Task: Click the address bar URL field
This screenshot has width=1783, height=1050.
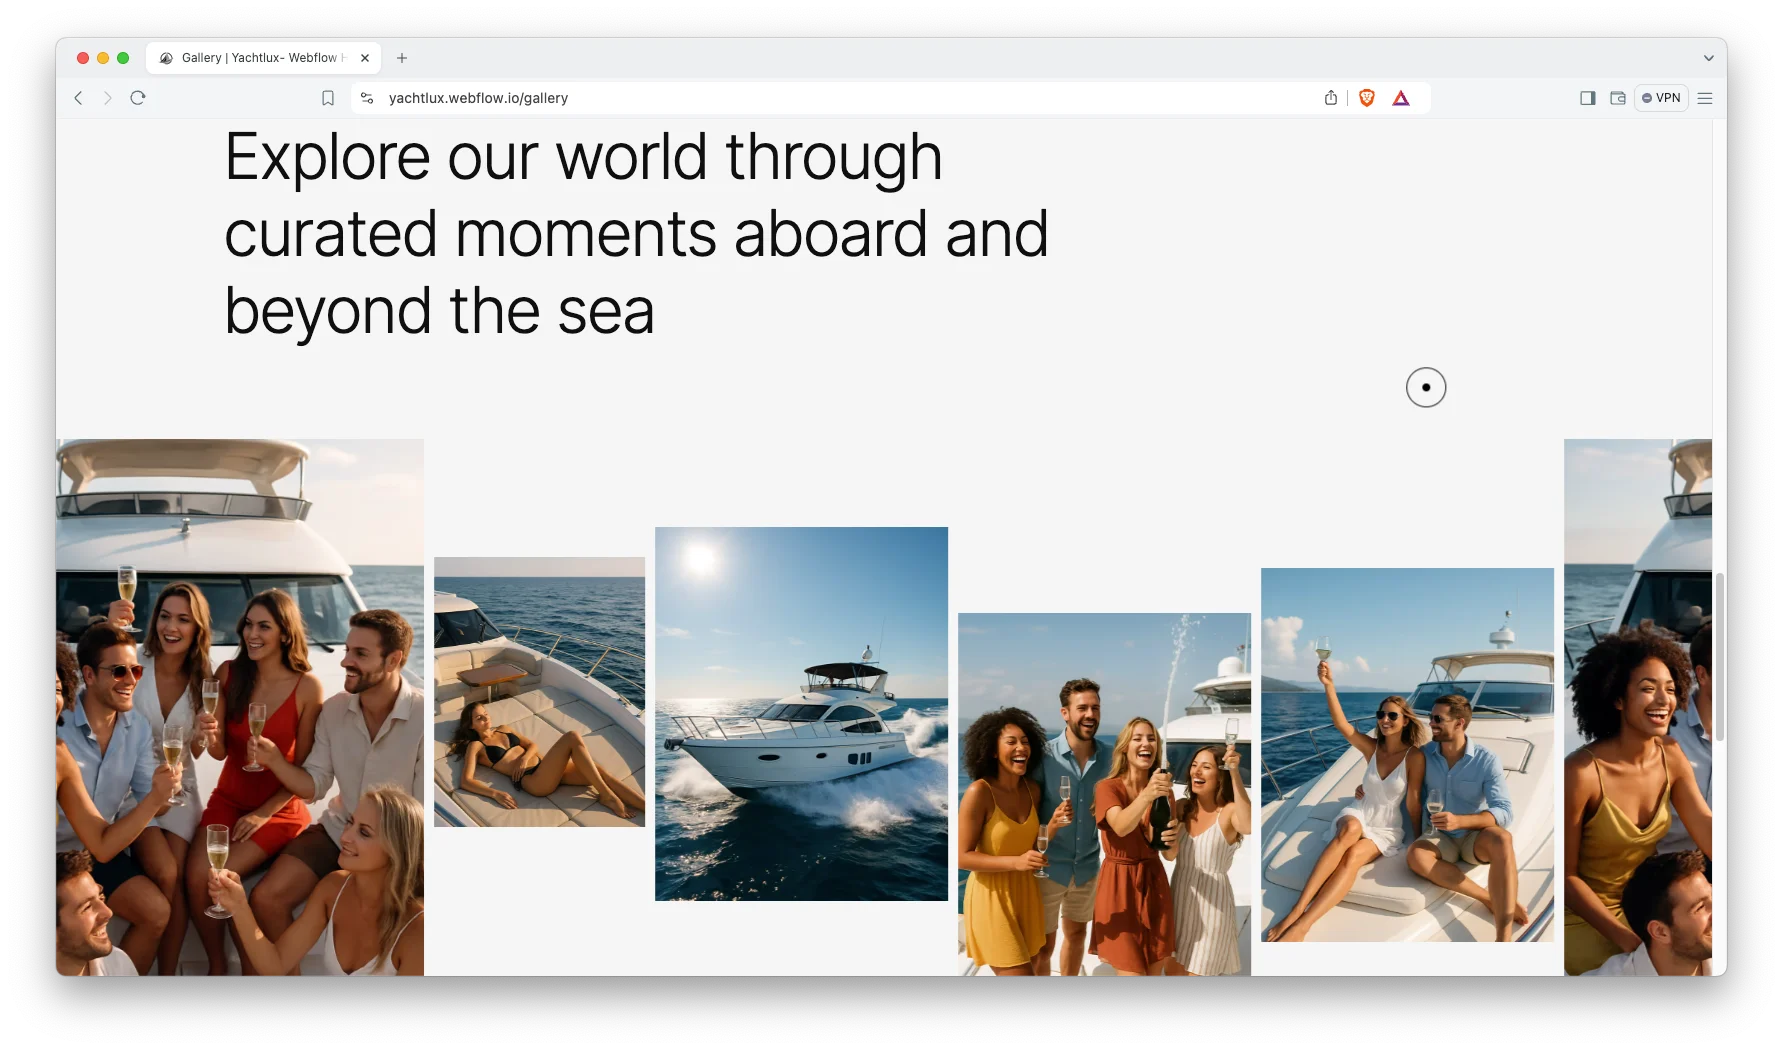Action: pyautogui.click(x=800, y=98)
